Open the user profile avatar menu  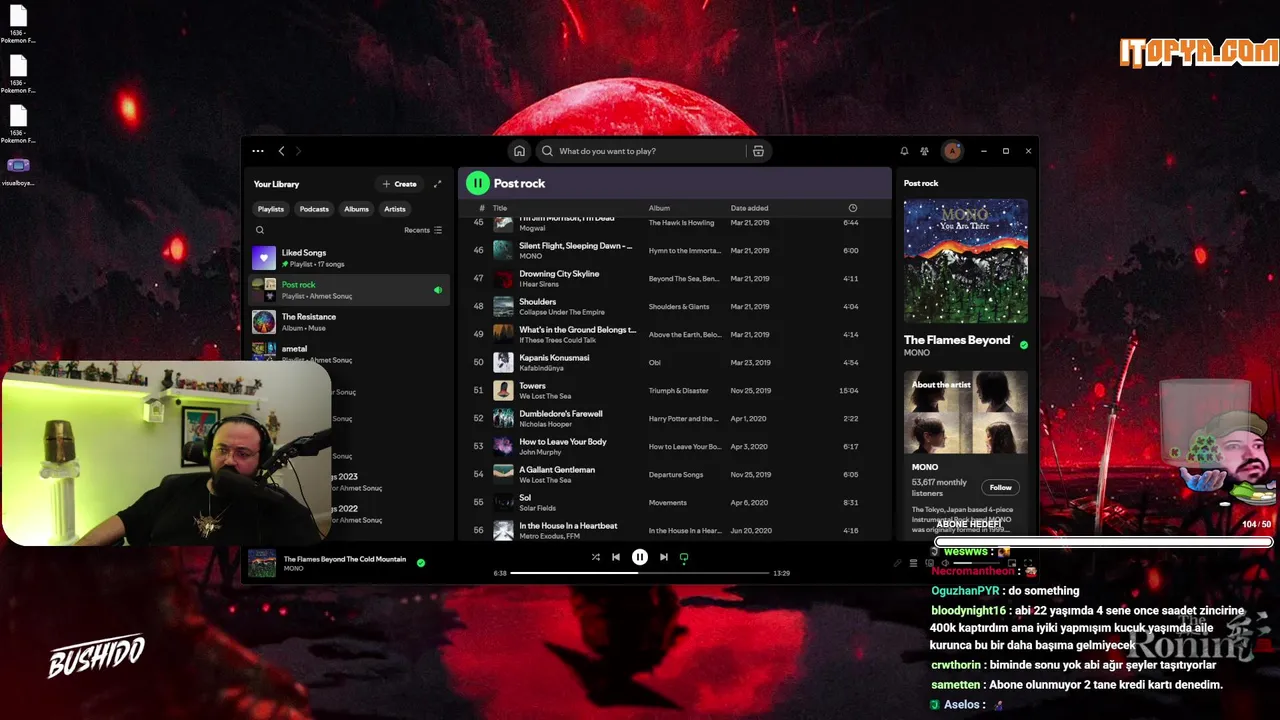click(x=953, y=151)
